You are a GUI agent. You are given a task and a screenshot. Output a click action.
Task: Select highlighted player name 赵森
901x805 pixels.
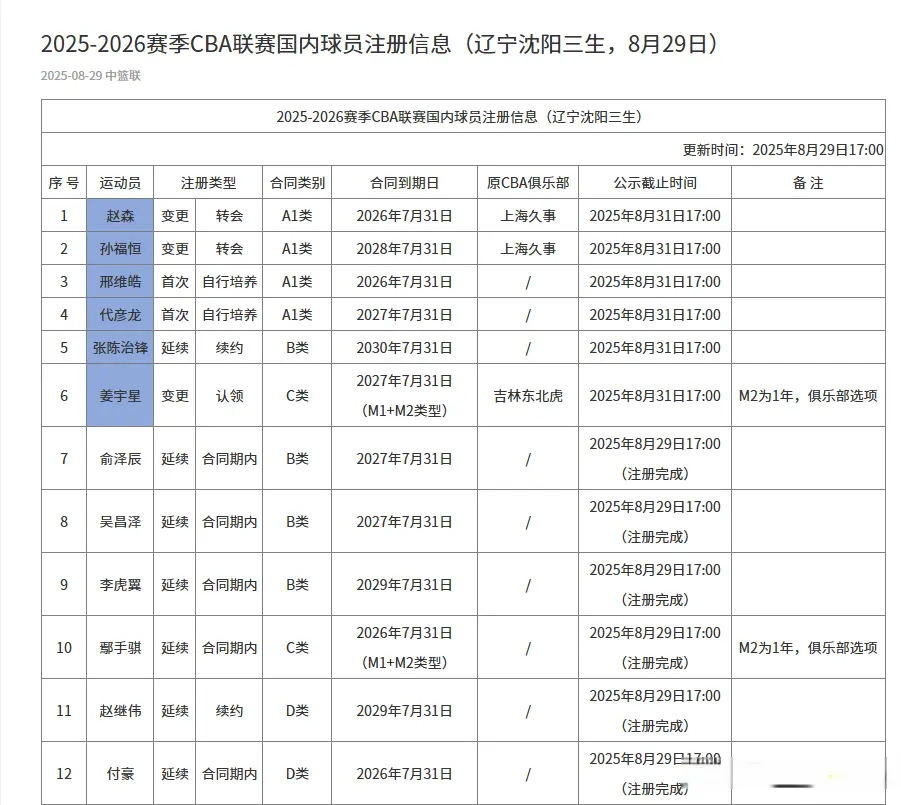(120, 216)
